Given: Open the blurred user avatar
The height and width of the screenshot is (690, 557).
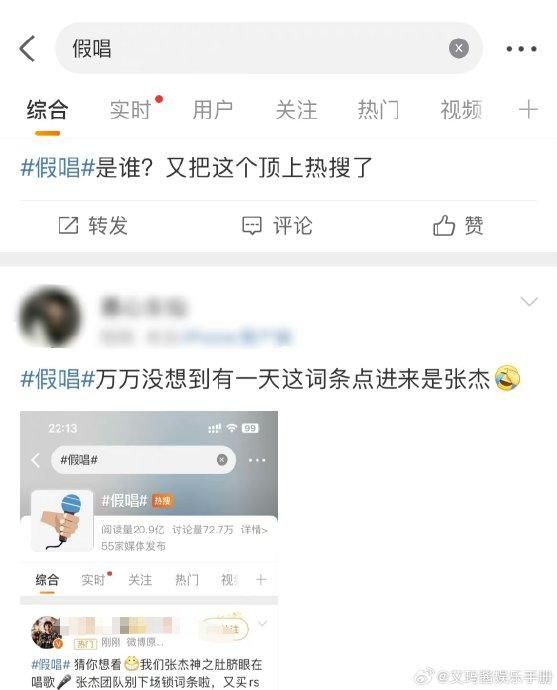Looking at the screenshot, I should (50, 317).
